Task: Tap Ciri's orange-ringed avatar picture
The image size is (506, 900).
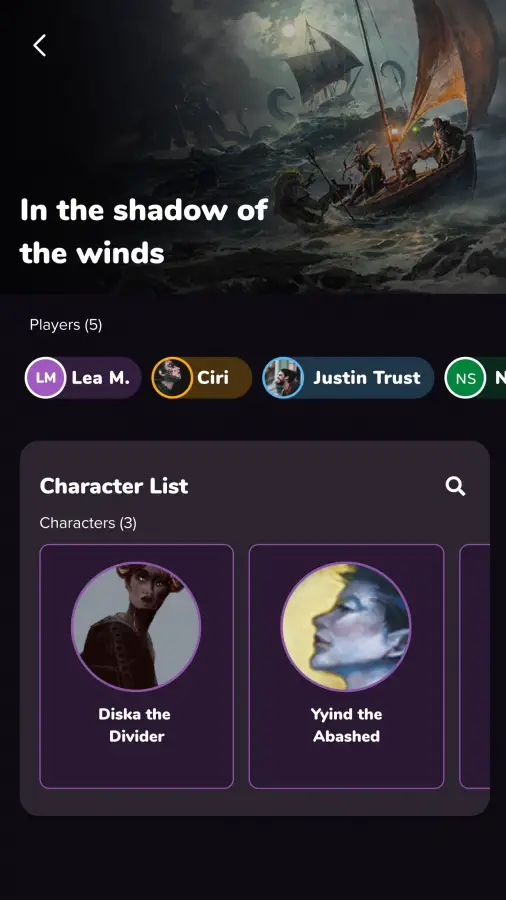Action: [x=172, y=378]
